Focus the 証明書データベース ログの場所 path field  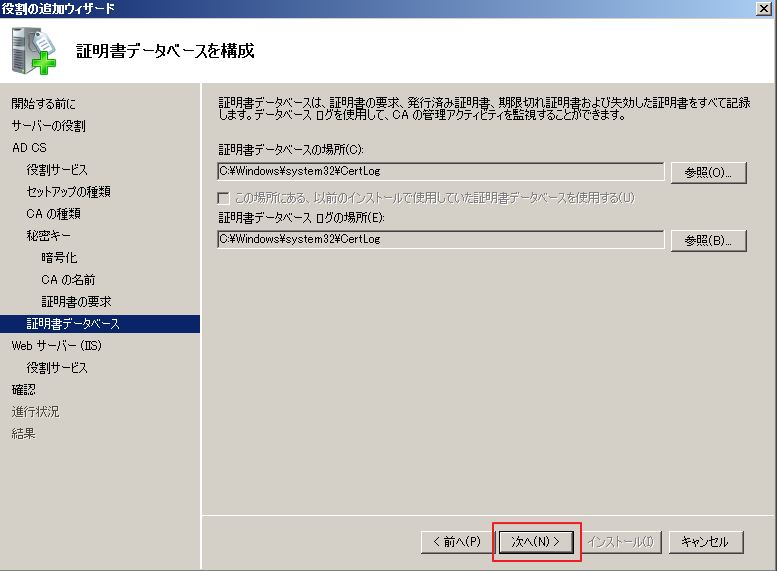441,239
